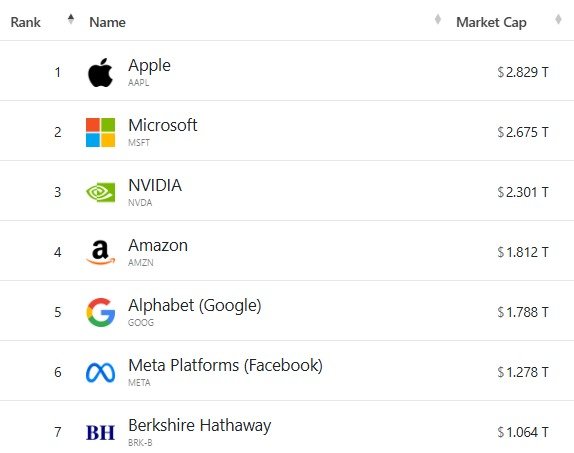Click the Amazon smile logo
This screenshot has width=574, height=453.
pyautogui.click(x=100, y=252)
